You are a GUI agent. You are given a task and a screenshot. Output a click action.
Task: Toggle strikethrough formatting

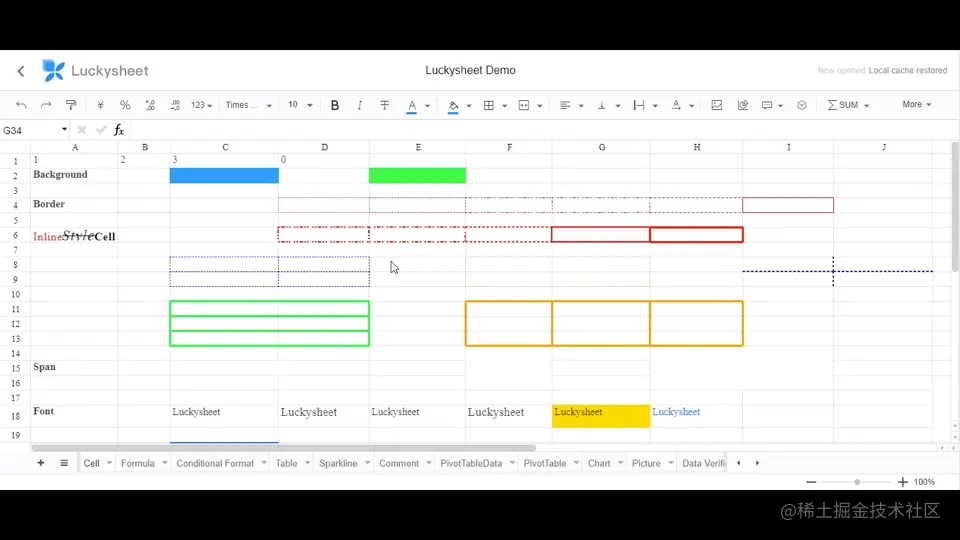(384, 105)
